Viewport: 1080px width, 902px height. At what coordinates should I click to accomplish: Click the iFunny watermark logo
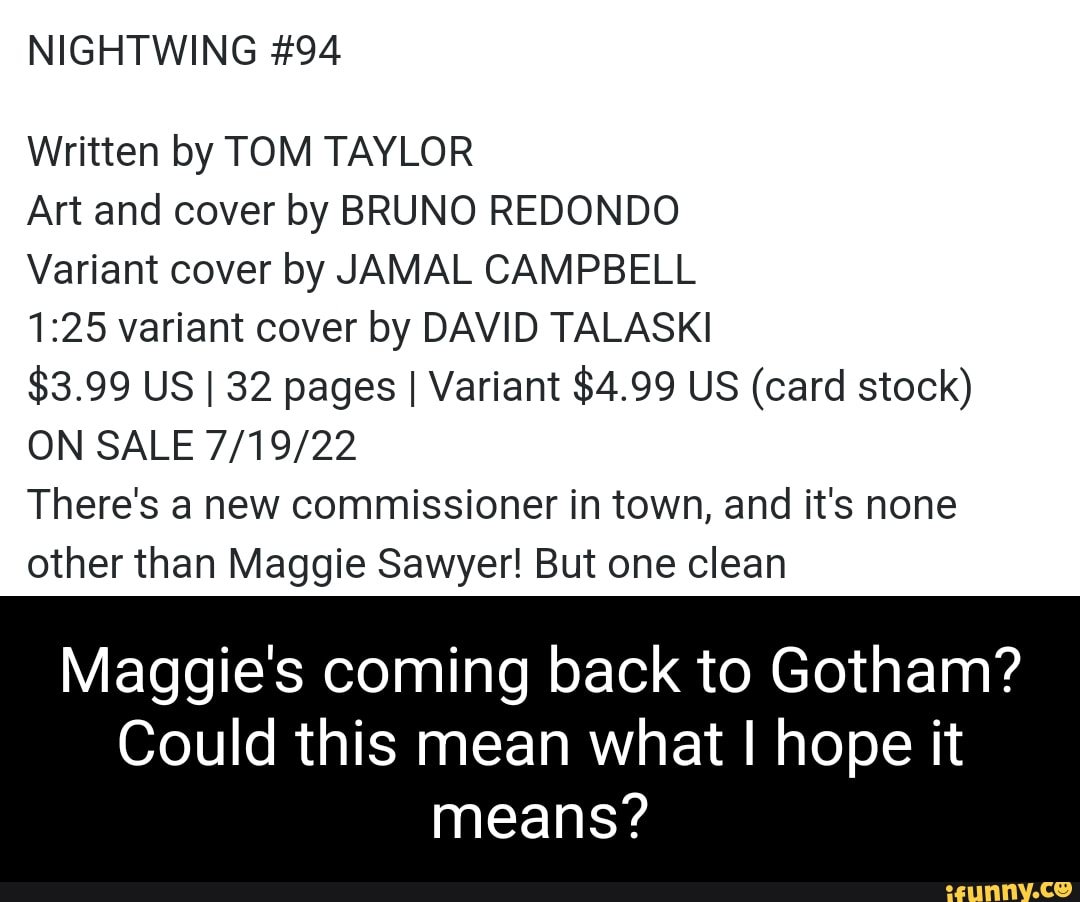point(1009,891)
